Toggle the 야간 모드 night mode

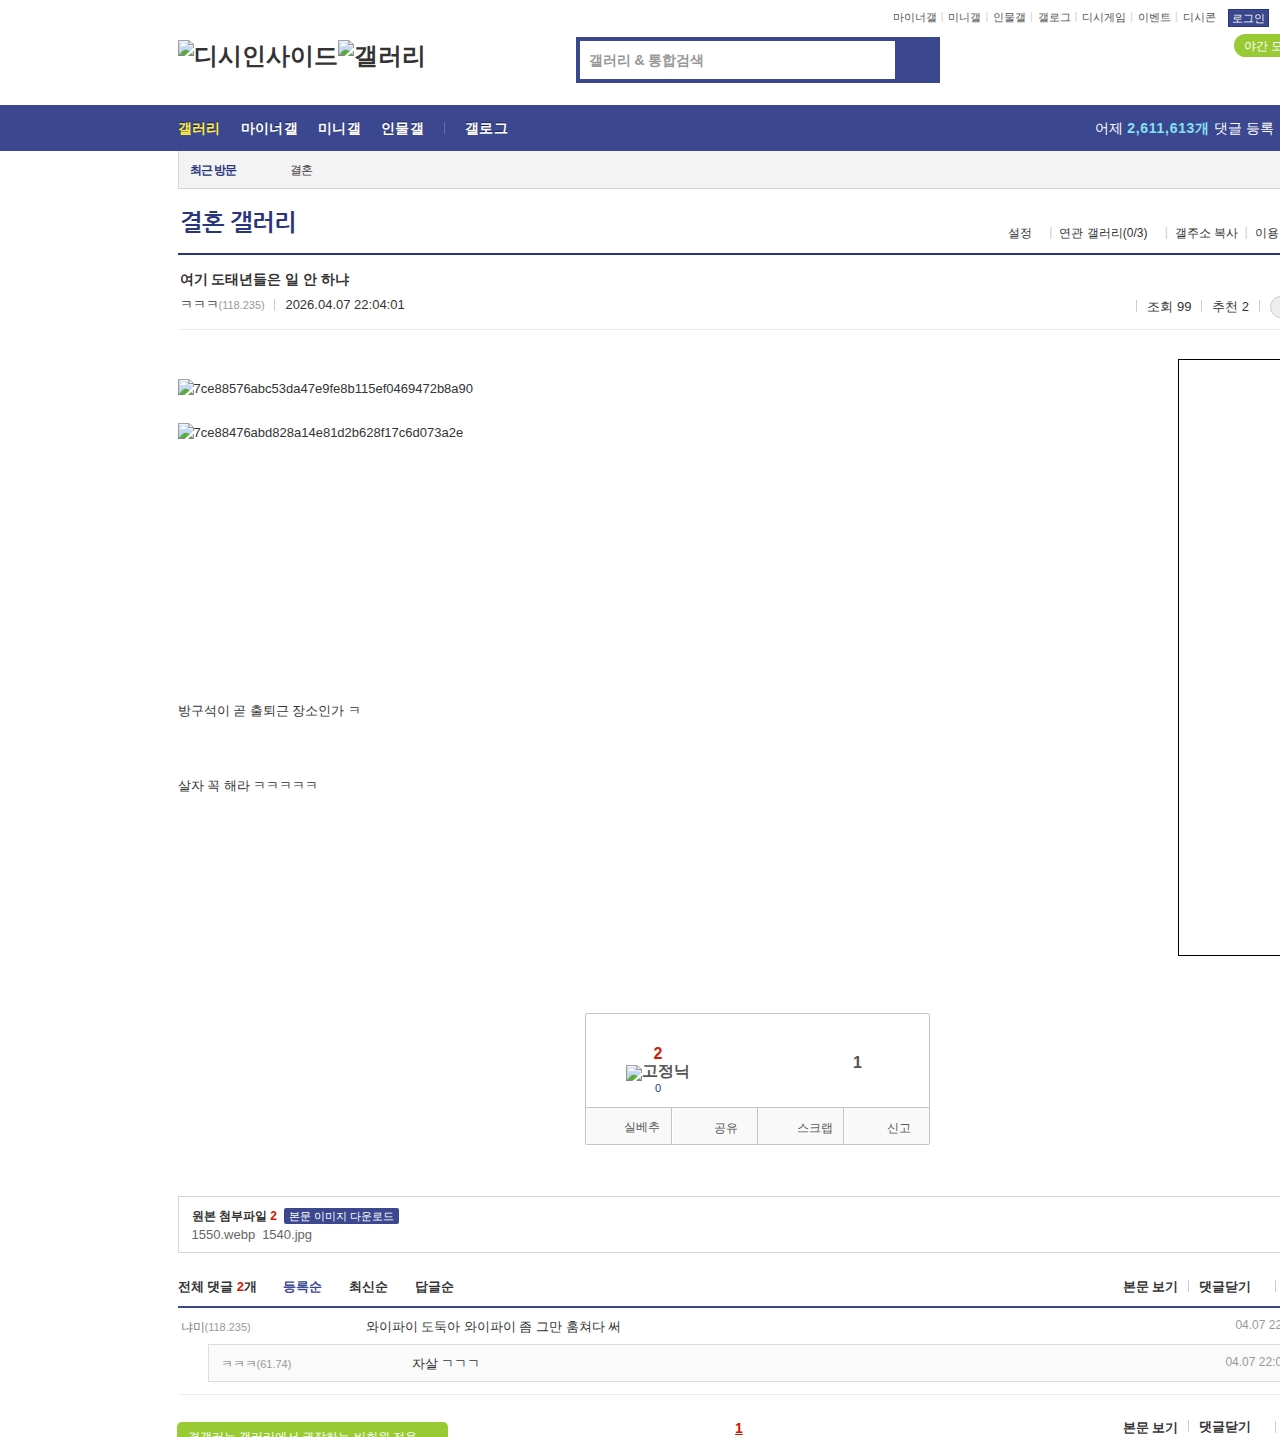[x=1260, y=46]
